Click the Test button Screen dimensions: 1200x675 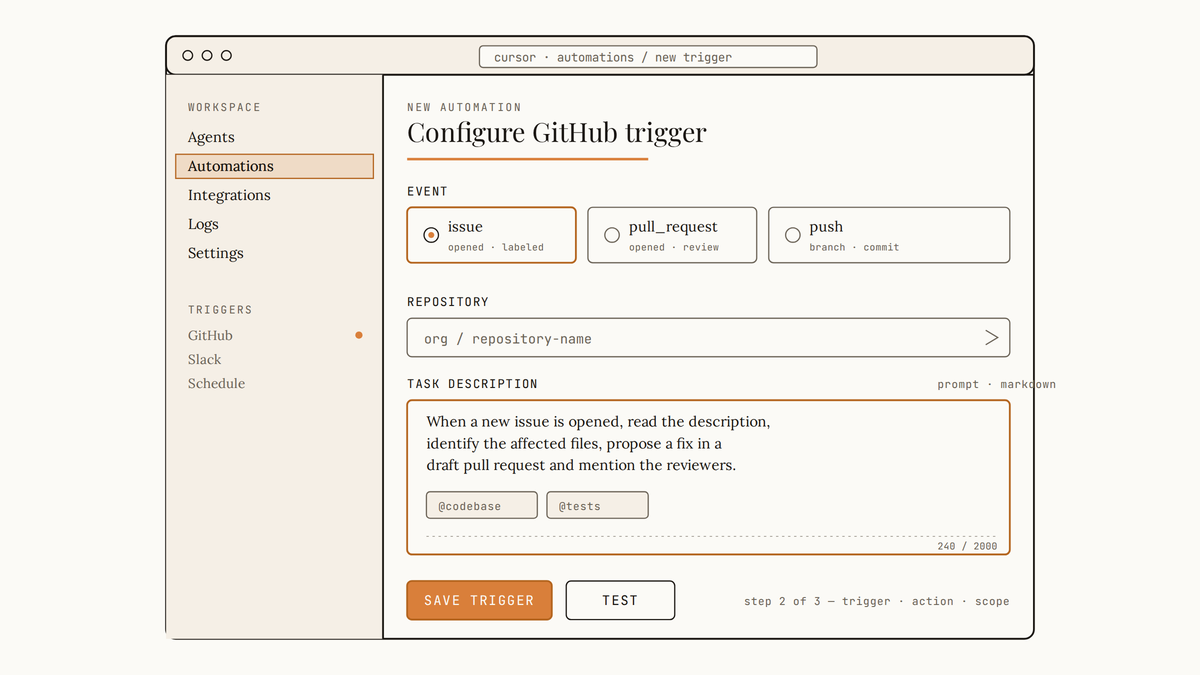pyautogui.click(x=620, y=600)
